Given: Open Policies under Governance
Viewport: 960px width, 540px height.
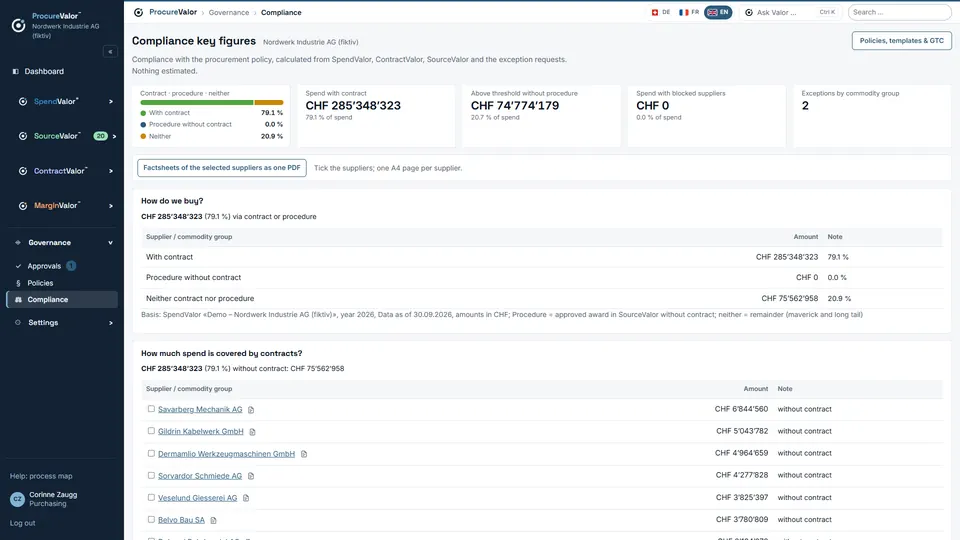Looking at the screenshot, I should pos(40,283).
